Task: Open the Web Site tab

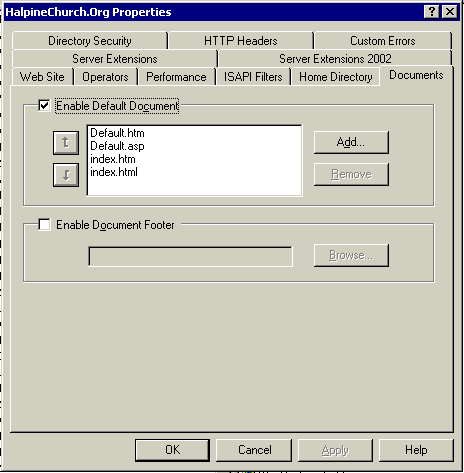Action: click(42, 77)
